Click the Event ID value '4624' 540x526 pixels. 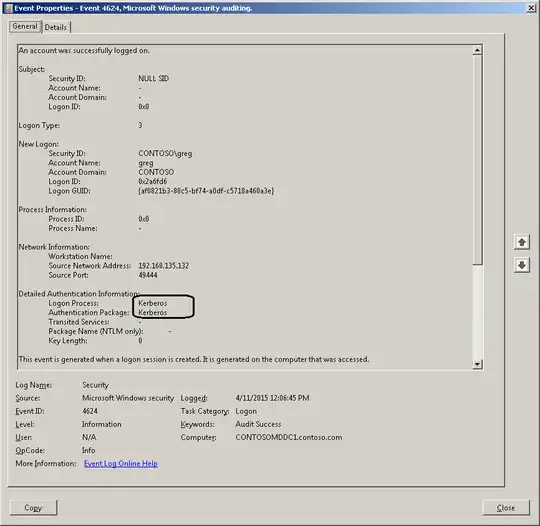(x=90, y=411)
